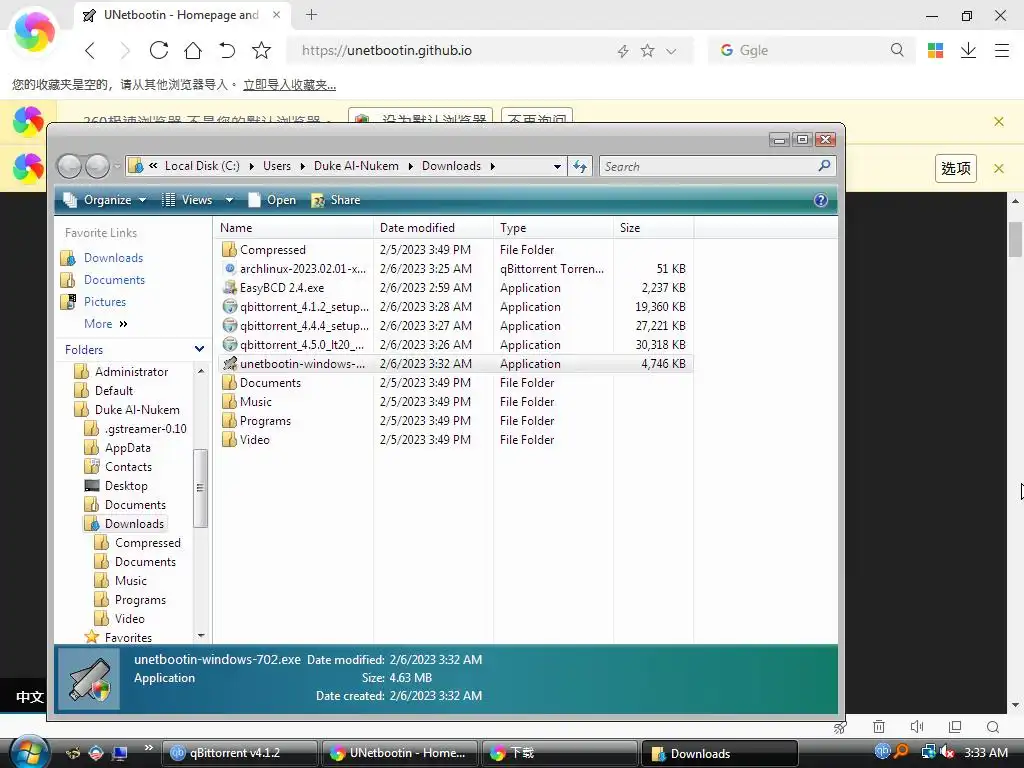Expand the arrow after Downloads breadcrumb
This screenshot has width=1024, height=768.
point(493,167)
